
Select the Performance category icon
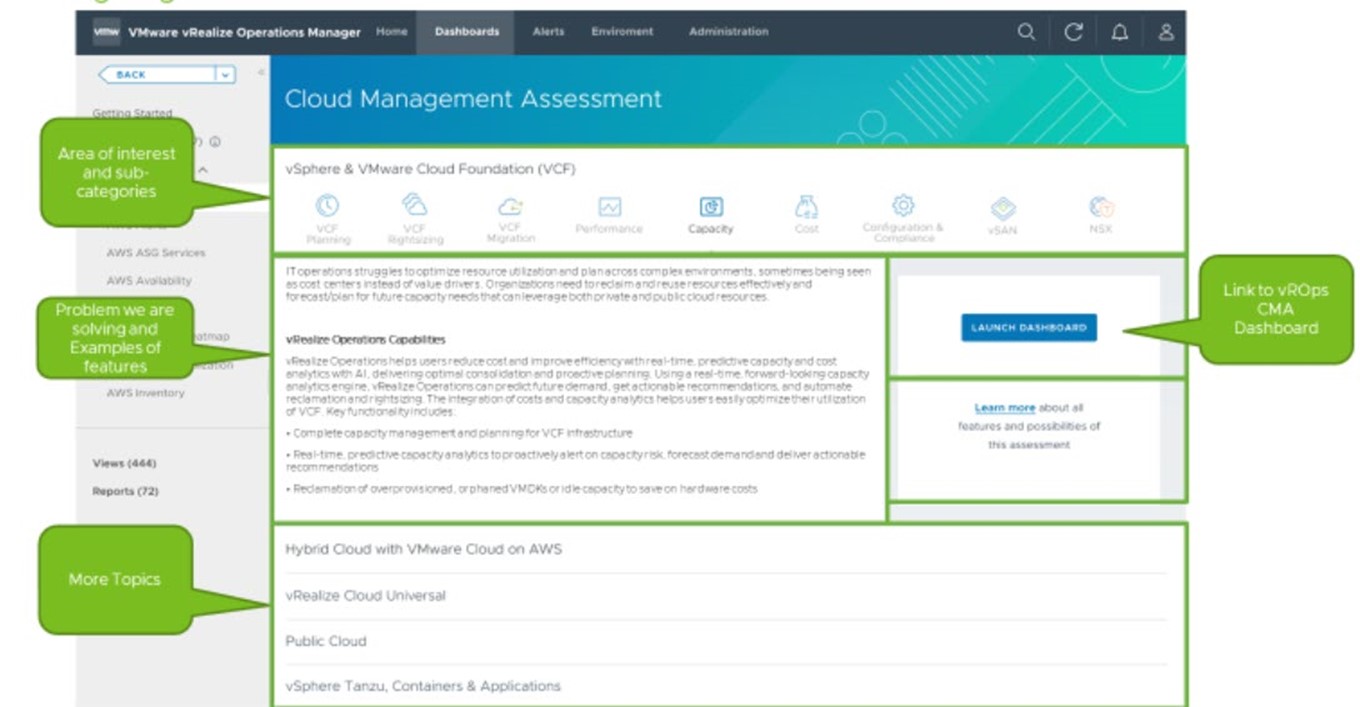tap(609, 207)
